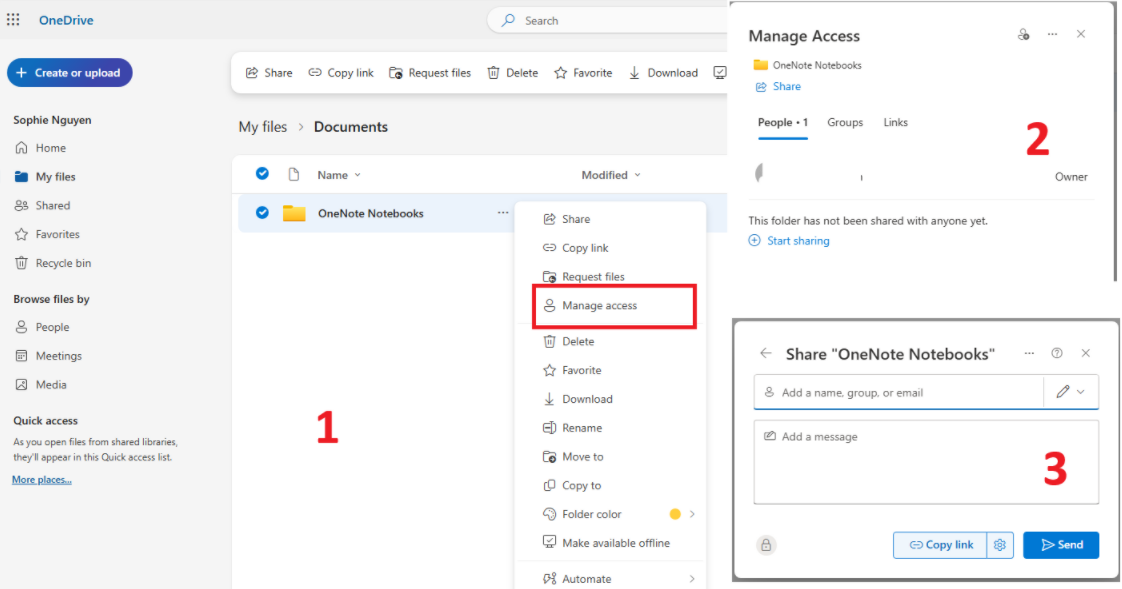Screen dimensions: 1122x589
Task: Click Delete in the top toolbar
Action: tap(512, 72)
